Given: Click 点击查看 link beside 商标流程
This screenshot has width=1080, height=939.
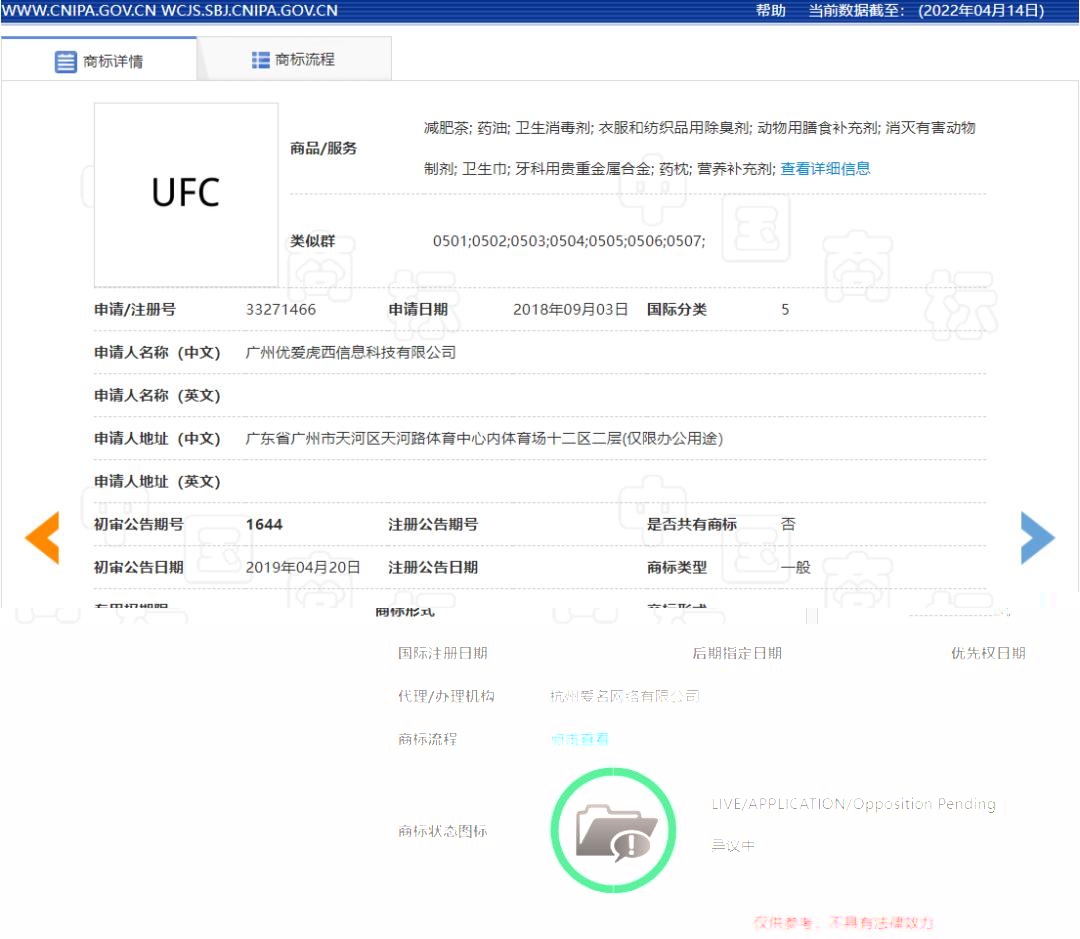Looking at the screenshot, I should pos(579,739).
